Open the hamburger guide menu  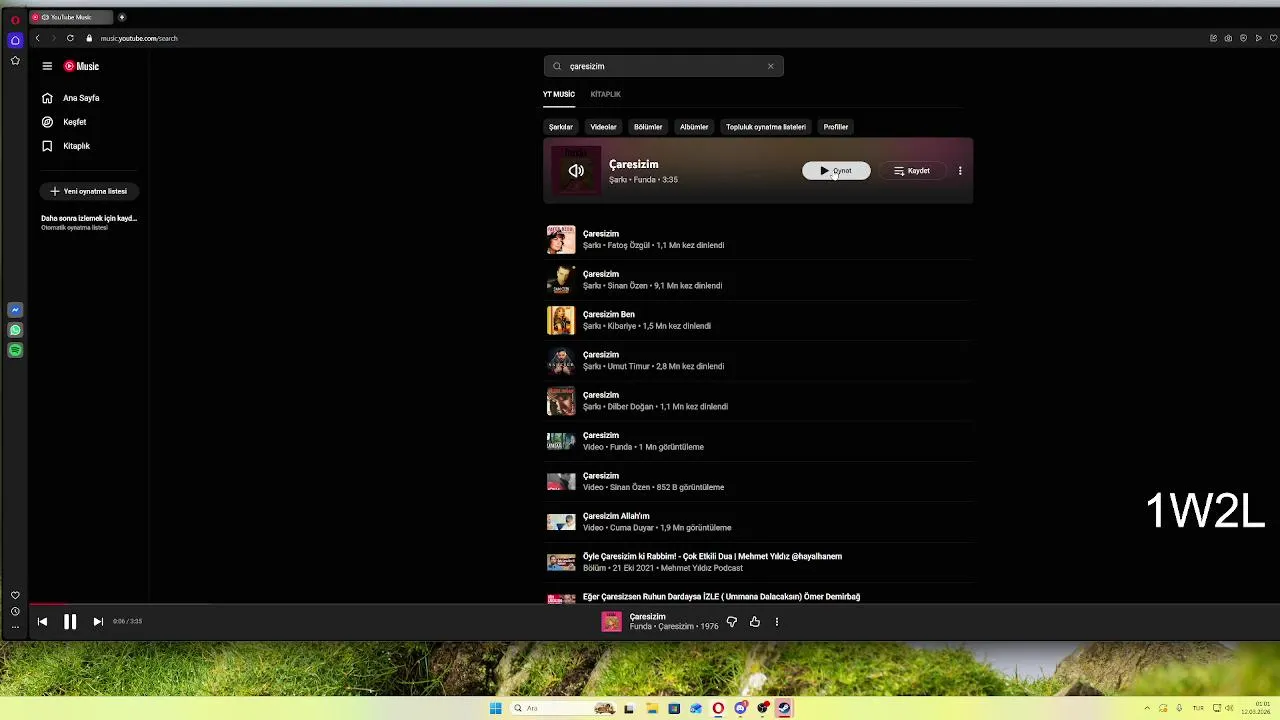coord(47,66)
